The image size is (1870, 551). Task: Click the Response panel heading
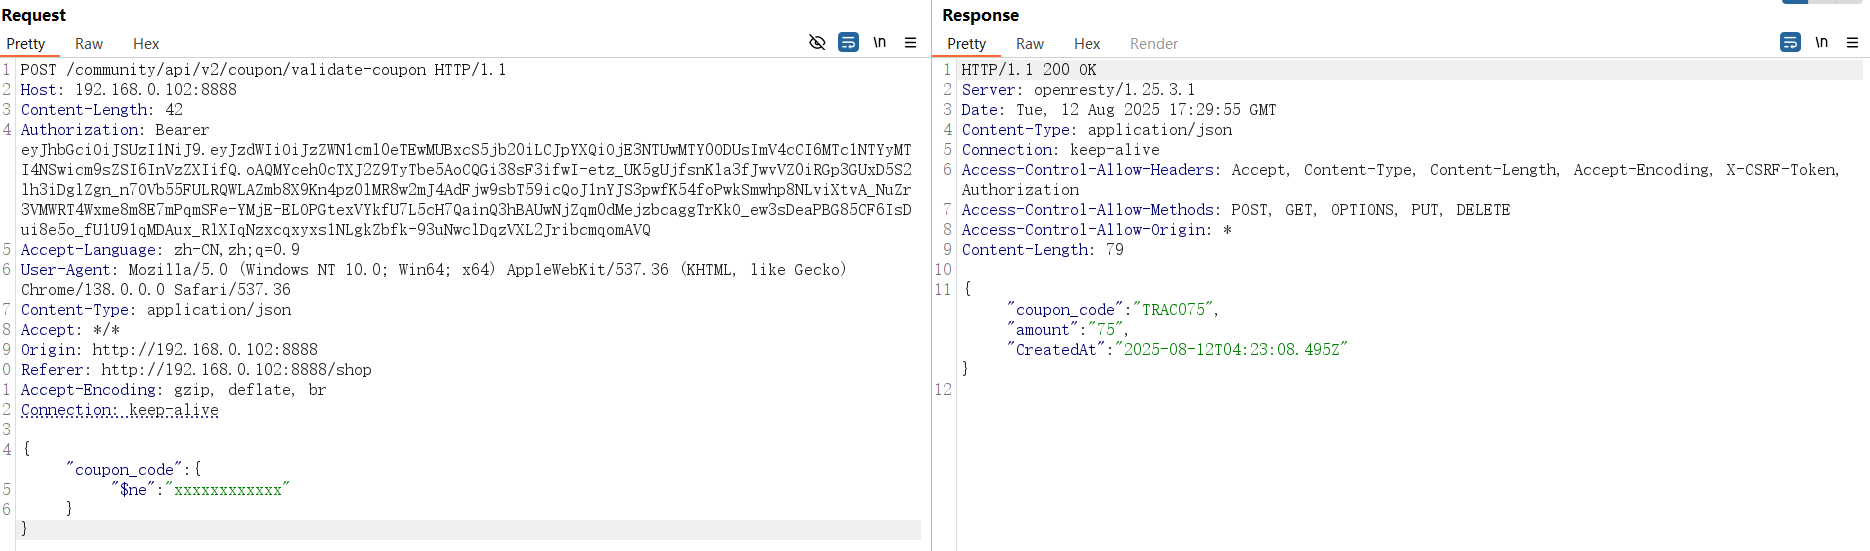[980, 15]
